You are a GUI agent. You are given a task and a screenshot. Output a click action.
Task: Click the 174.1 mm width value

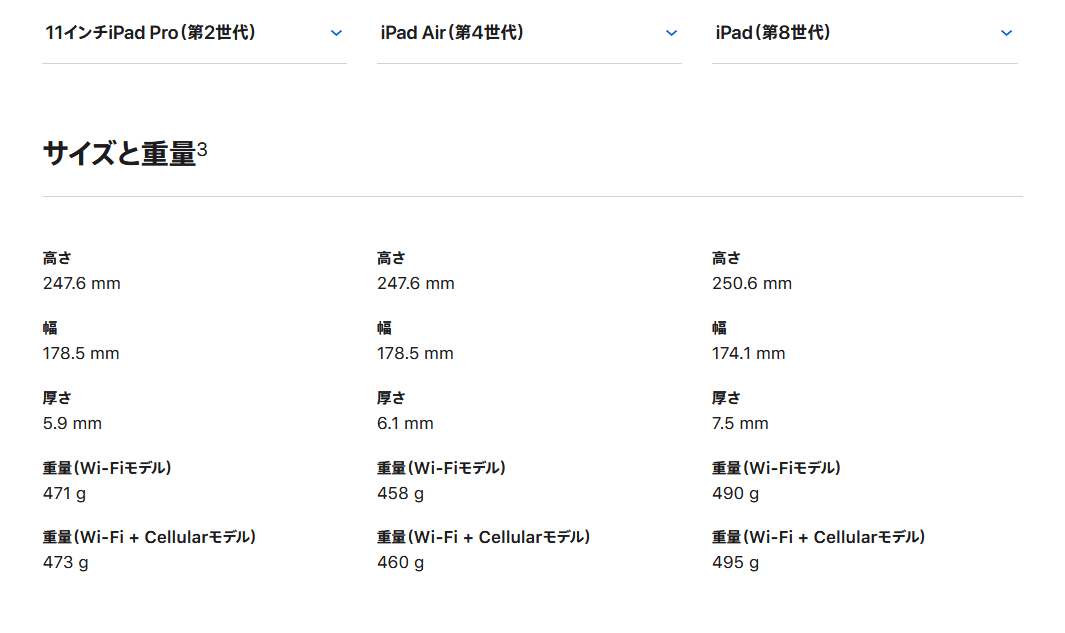[x=748, y=353]
